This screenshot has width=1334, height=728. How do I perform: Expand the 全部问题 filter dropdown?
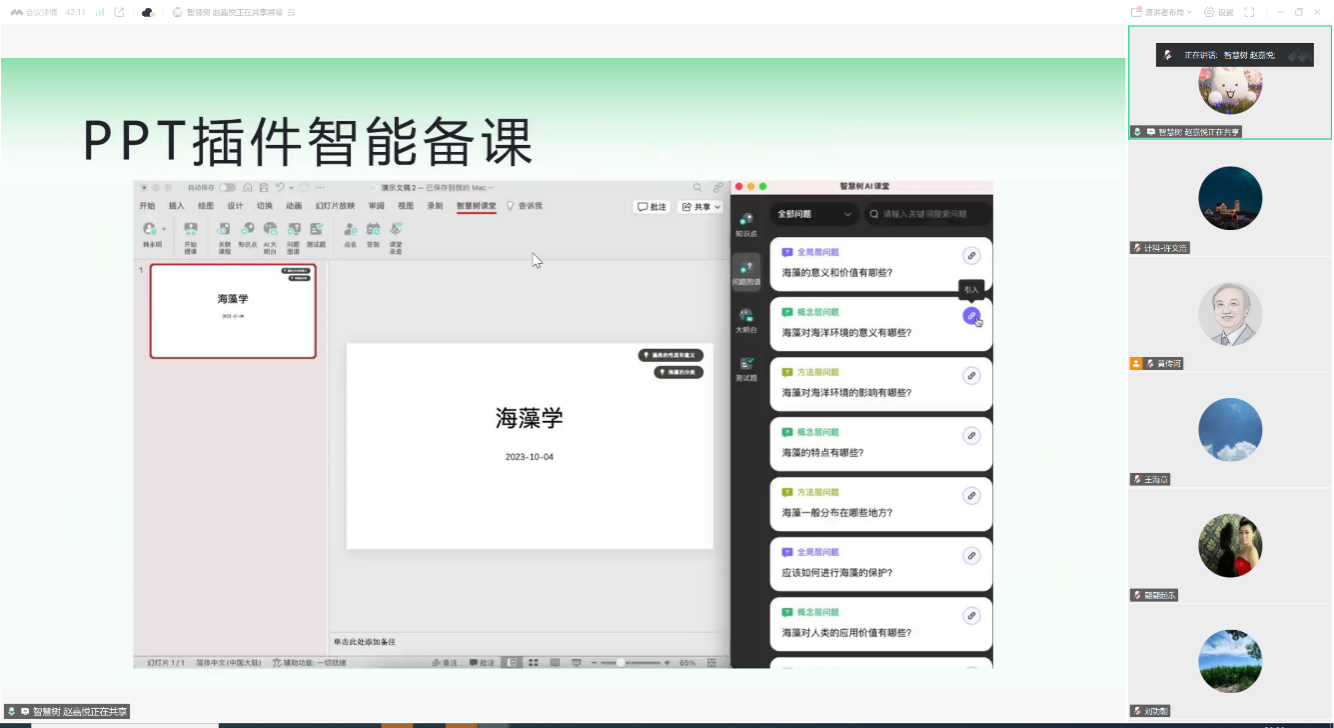[814, 214]
